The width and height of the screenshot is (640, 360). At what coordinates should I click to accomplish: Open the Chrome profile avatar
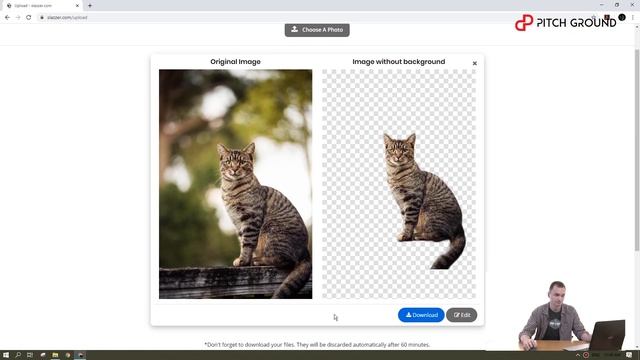(x=622, y=17)
